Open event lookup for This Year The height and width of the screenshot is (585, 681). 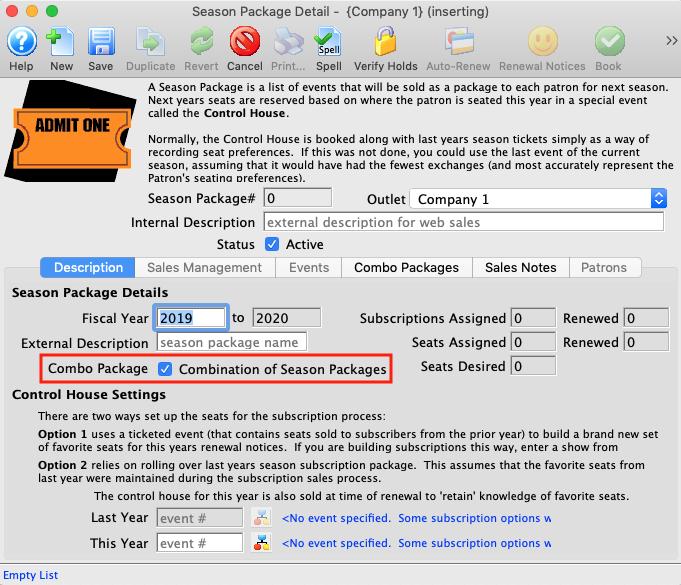coord(261,543)
